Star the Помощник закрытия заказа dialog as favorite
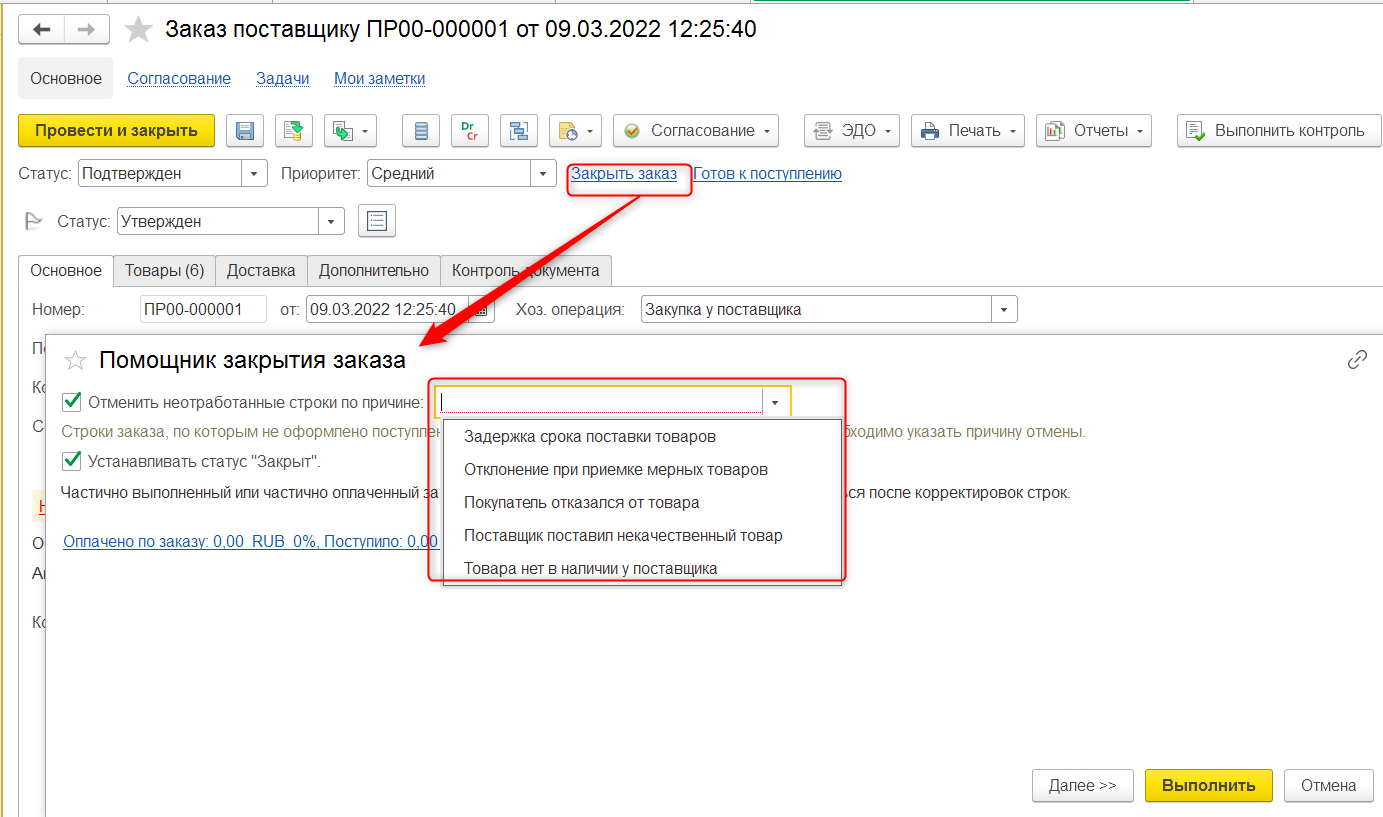Screen dimensions: 1383x817 pyautogui.click(x=75, y=361)
